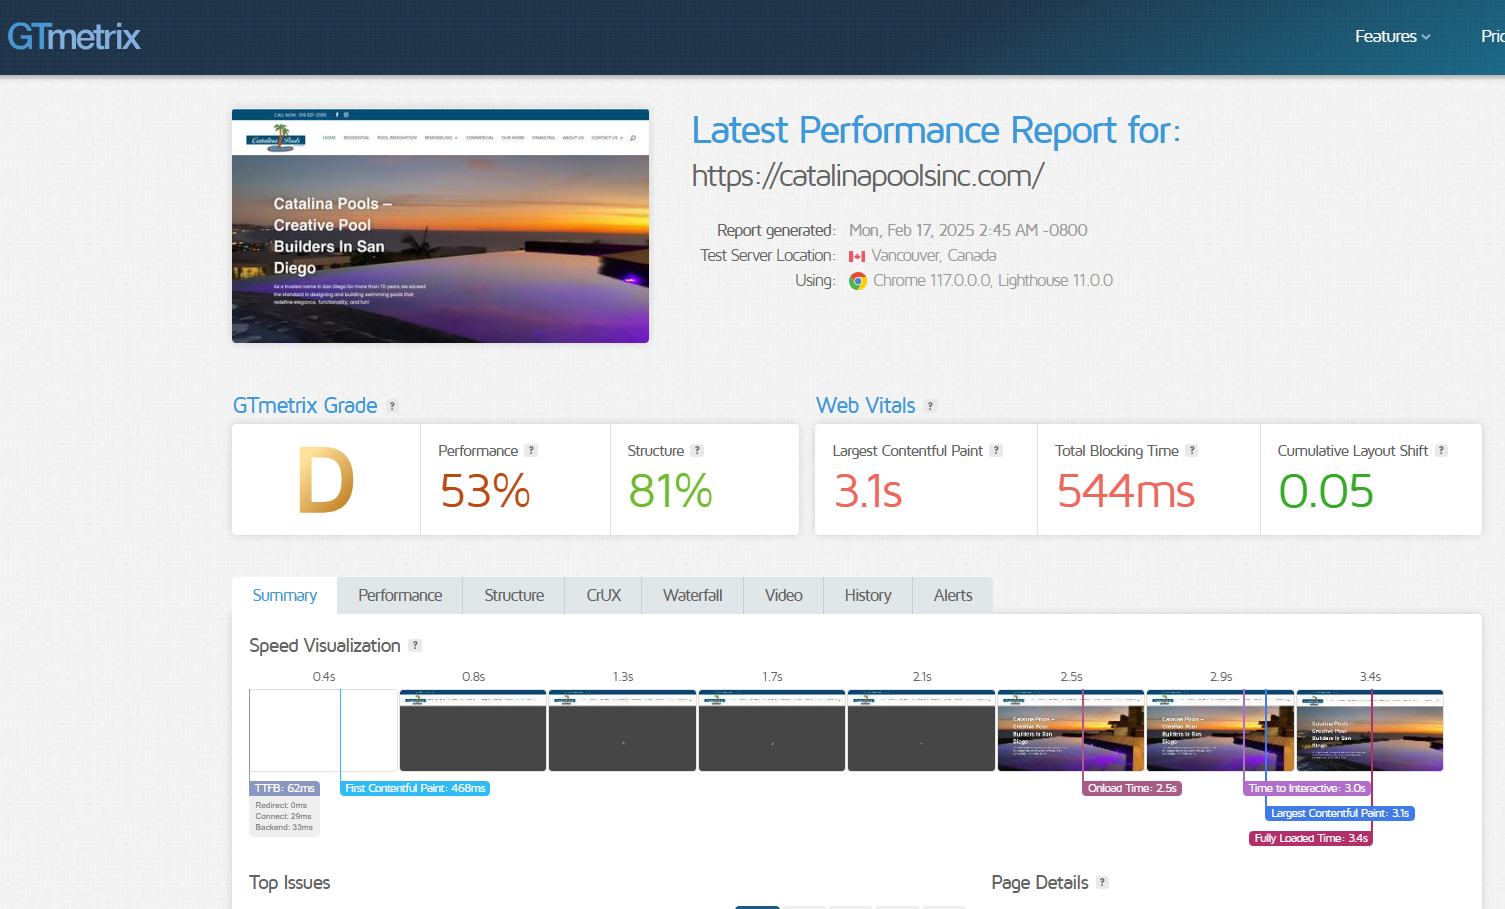Switch to the Performance tab
Screen dimensions: 1505x909
tap(400, 596)
